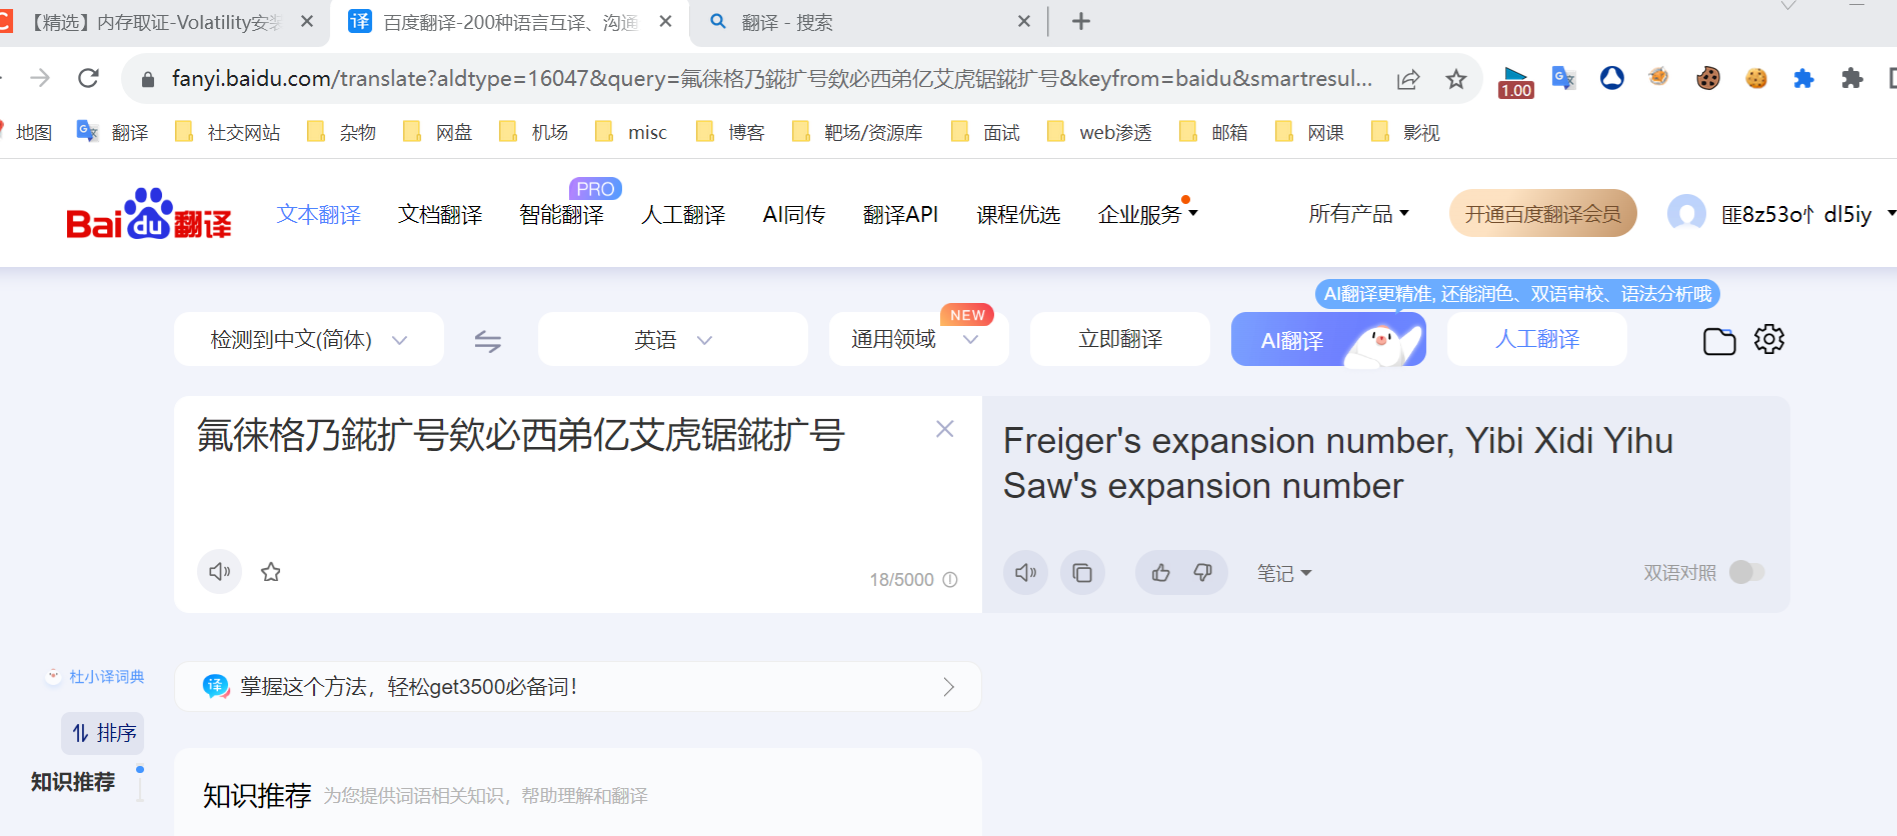
Task: Expand the 所有产品 products menu
Action: point(1358,213)
